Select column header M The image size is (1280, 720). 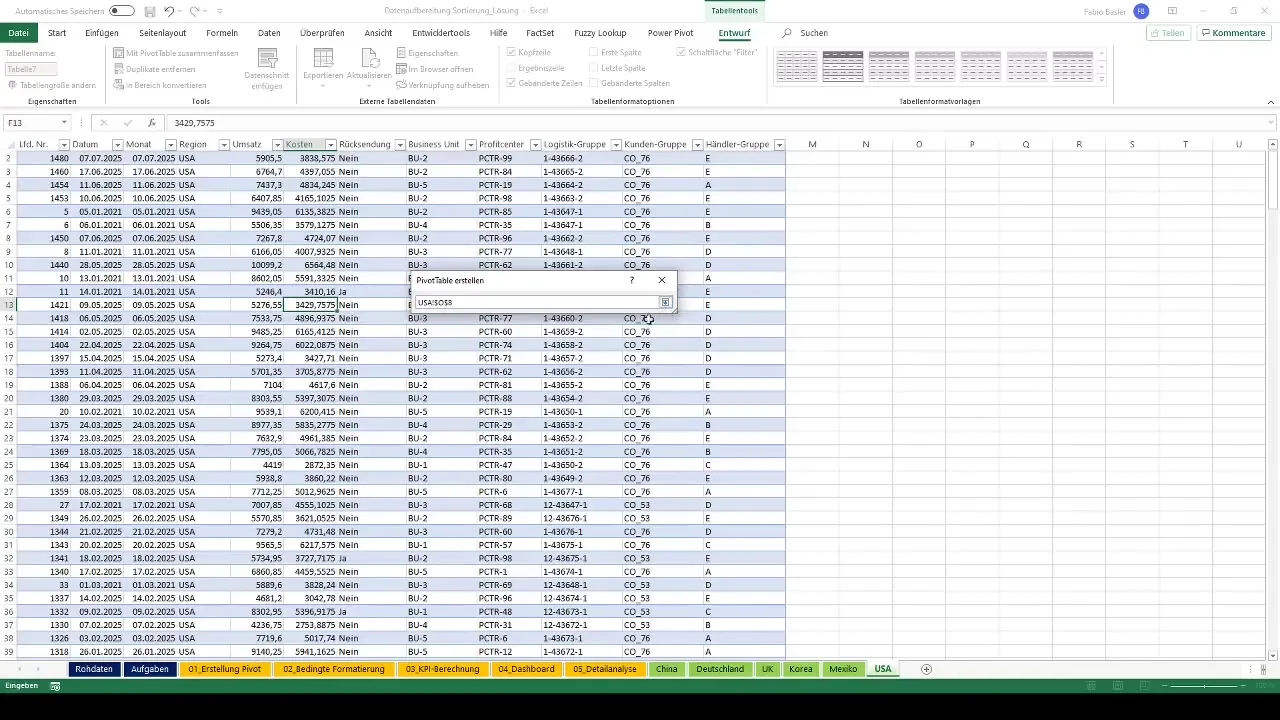[x=812, y=145]
